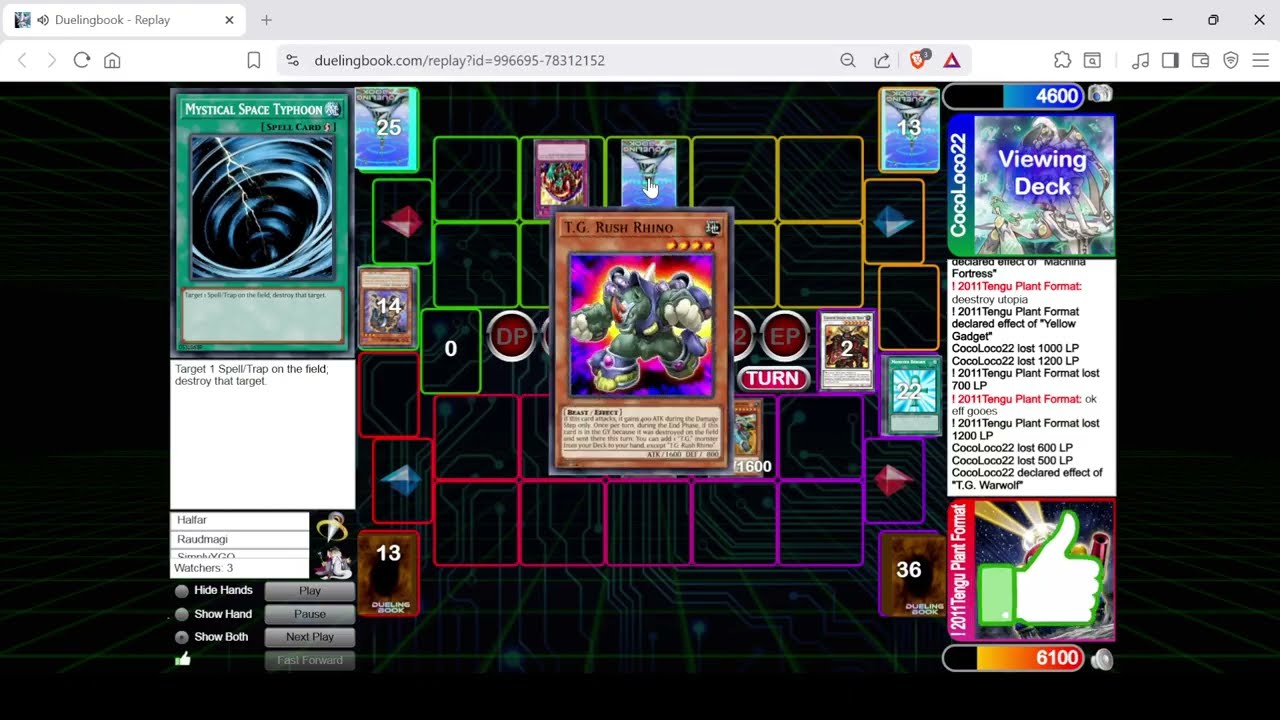Open the browser hamburger menu
The height and width of the screenshot is (720, 1280).
click(x=1261, y=61)
